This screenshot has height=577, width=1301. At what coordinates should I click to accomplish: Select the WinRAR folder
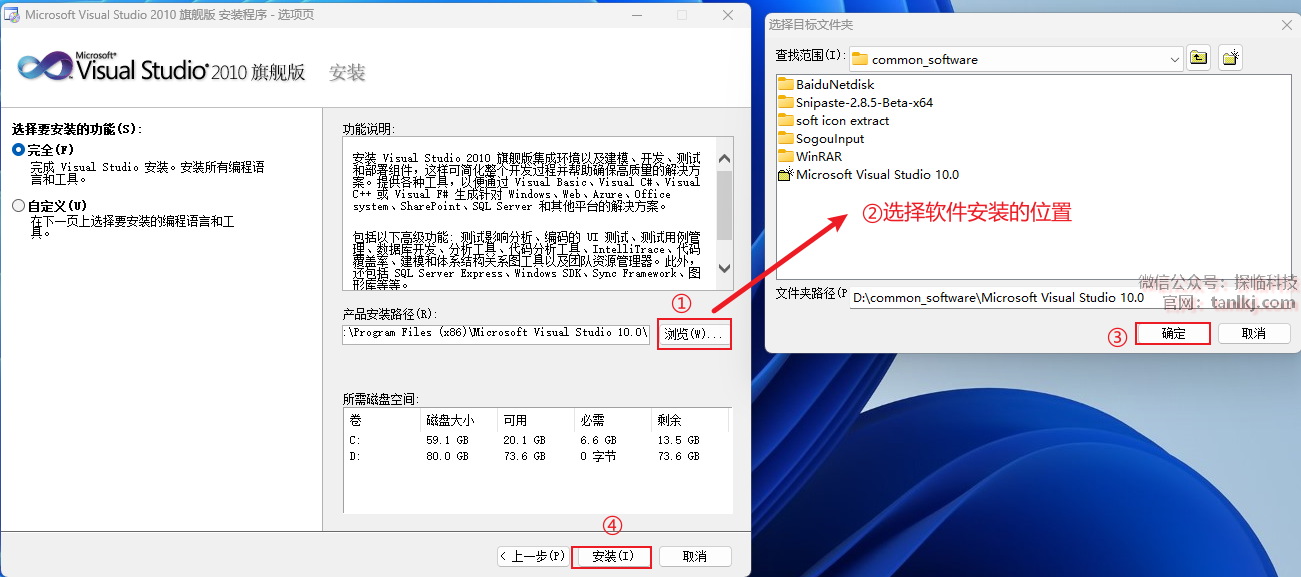(x=819, y=157)
